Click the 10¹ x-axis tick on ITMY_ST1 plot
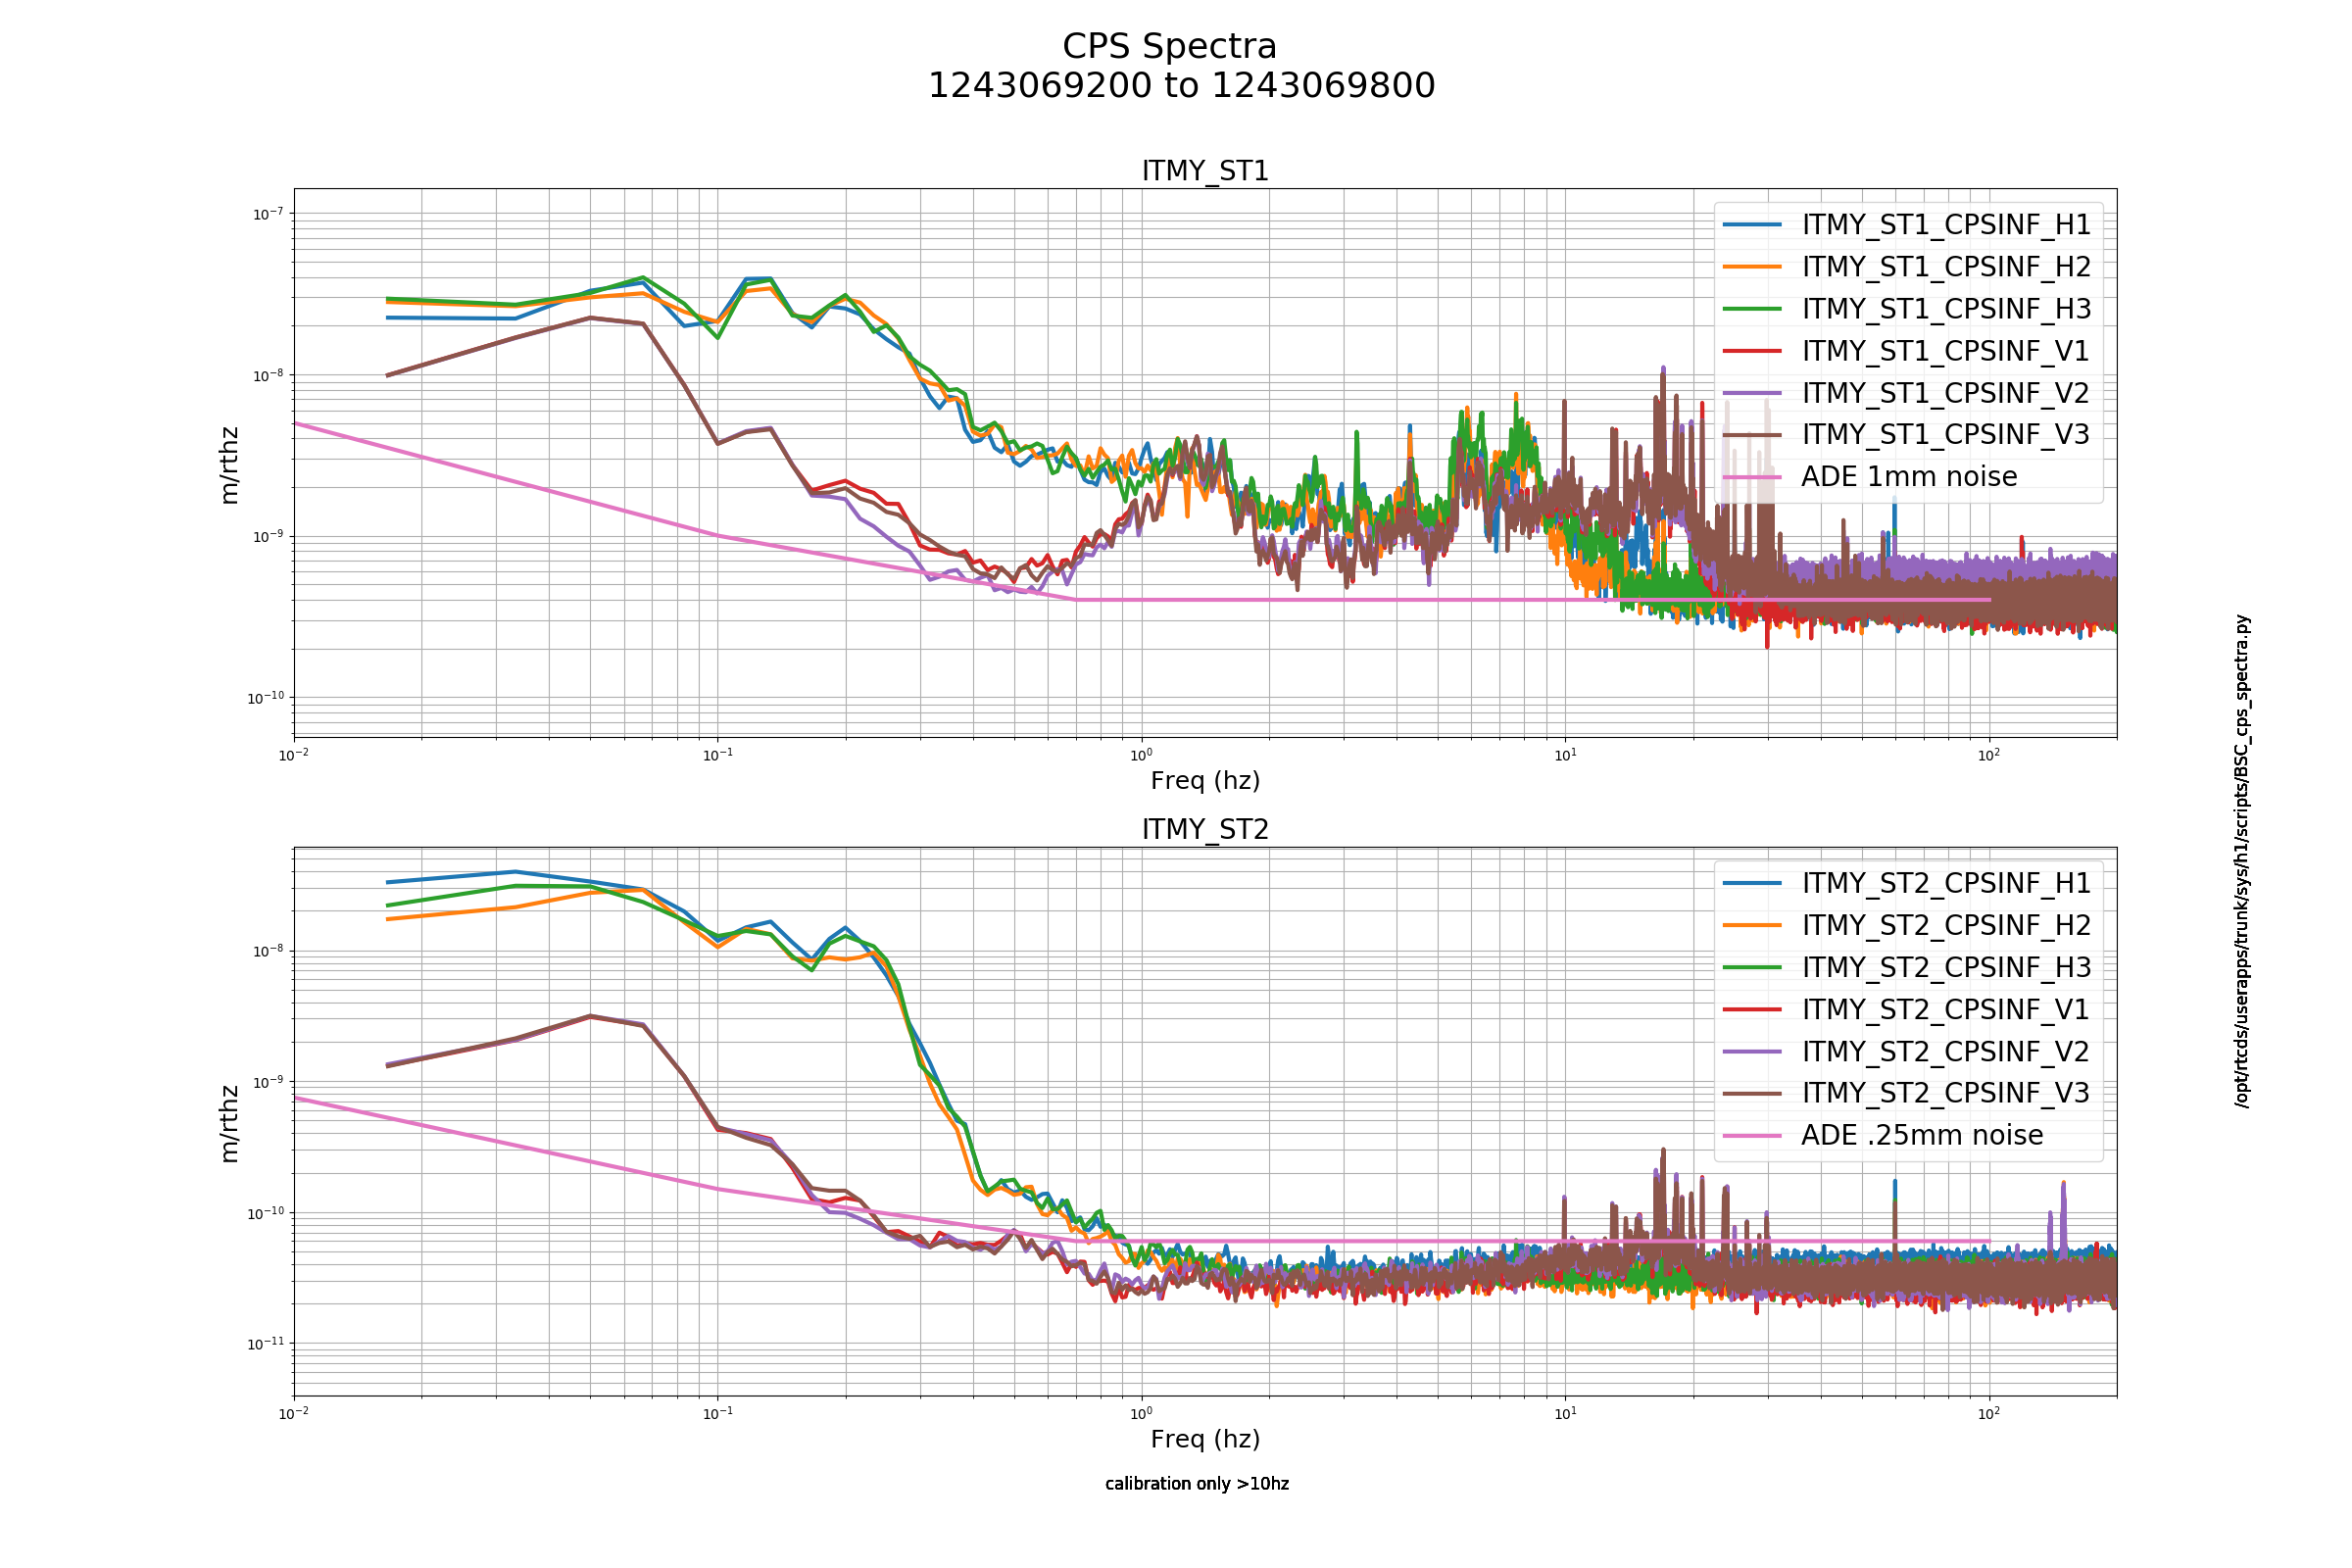 1565,755
